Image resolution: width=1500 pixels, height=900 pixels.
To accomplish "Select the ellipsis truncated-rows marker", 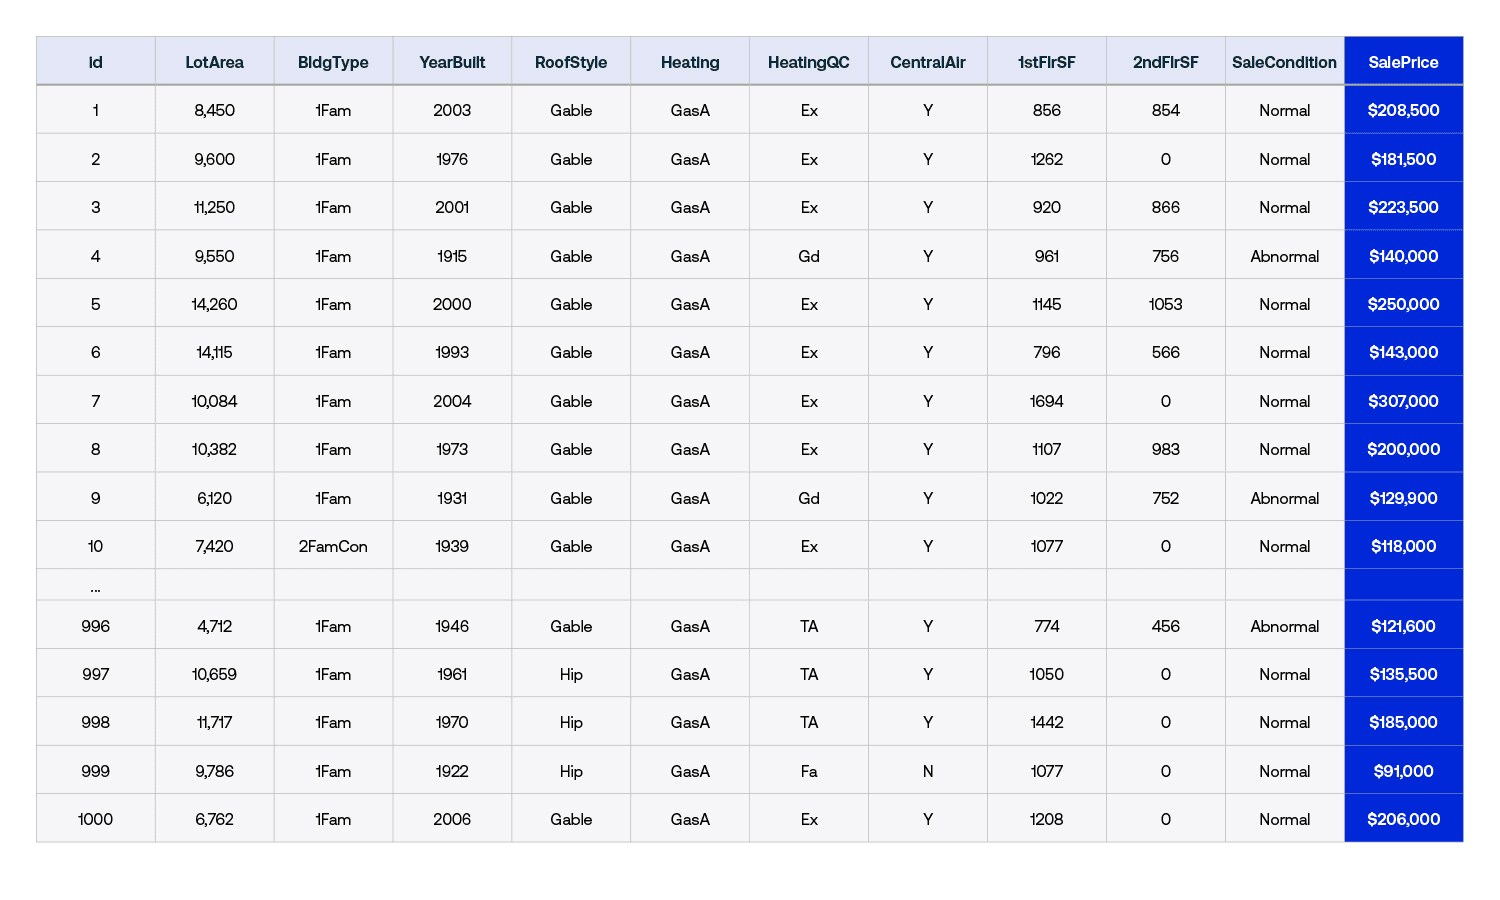I will [95, 586].
